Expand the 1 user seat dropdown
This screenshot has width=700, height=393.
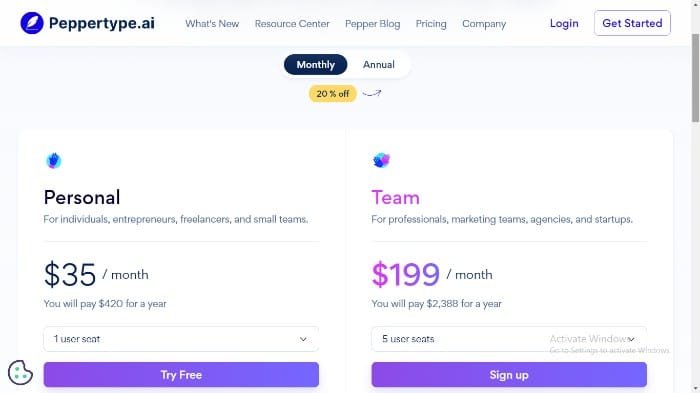(x=181, y=339)
